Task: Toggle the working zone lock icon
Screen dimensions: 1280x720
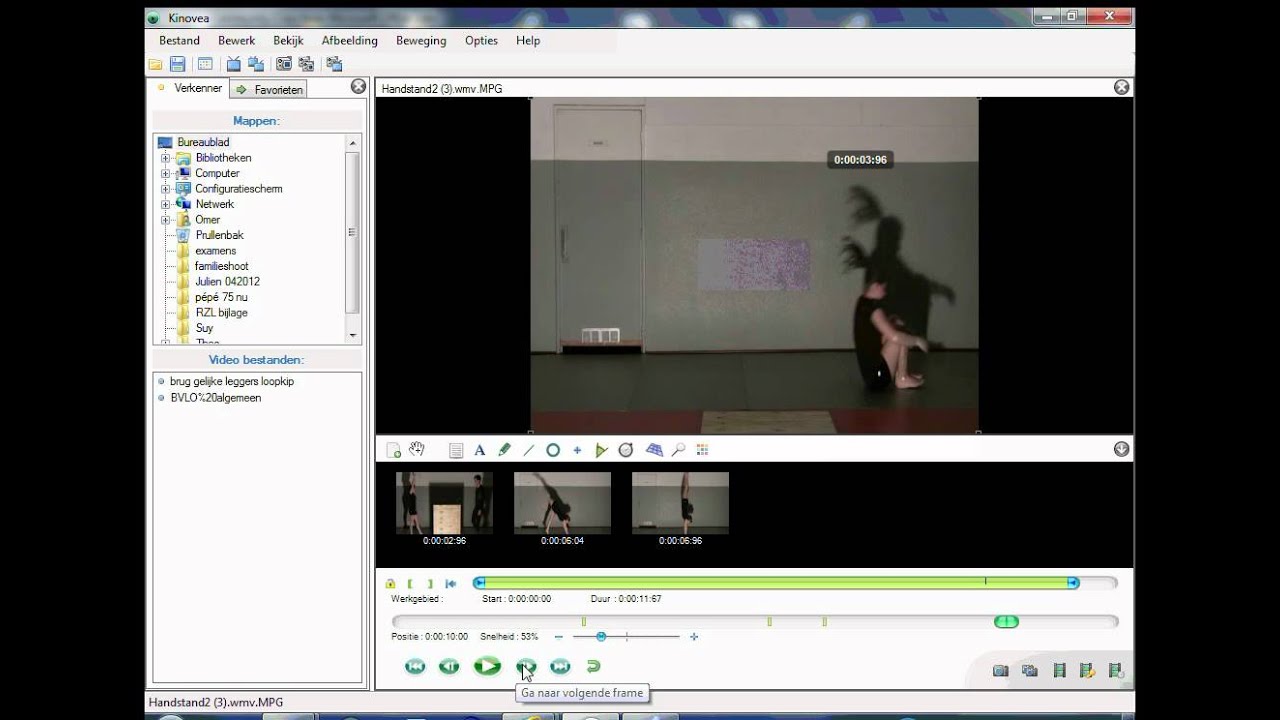Action: coord(390,583)
